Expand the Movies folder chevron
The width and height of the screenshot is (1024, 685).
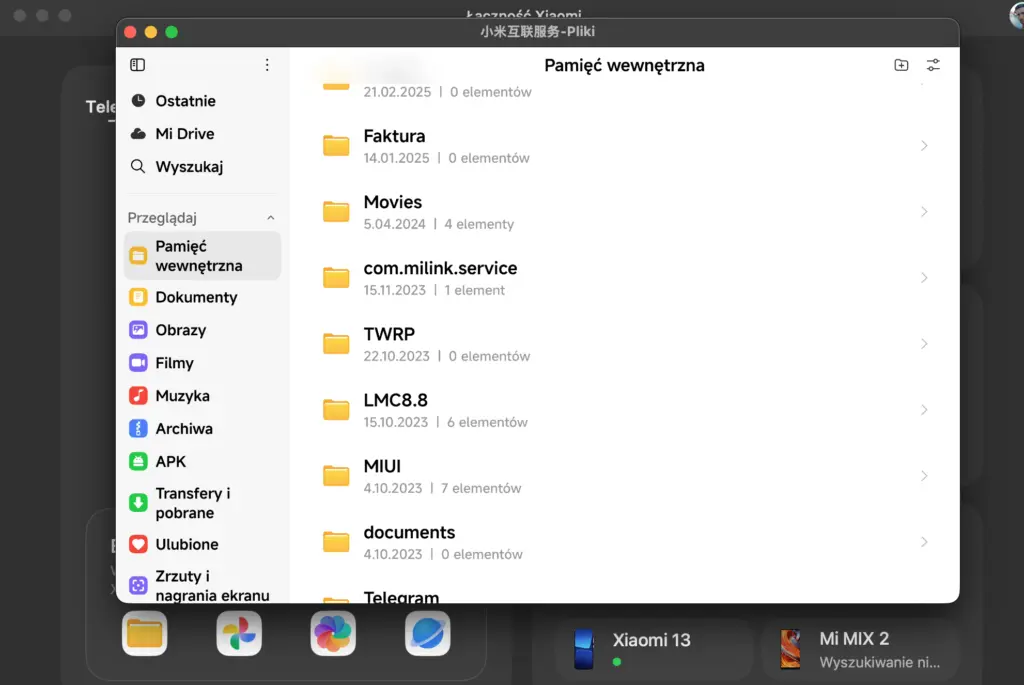coord(924,212)
